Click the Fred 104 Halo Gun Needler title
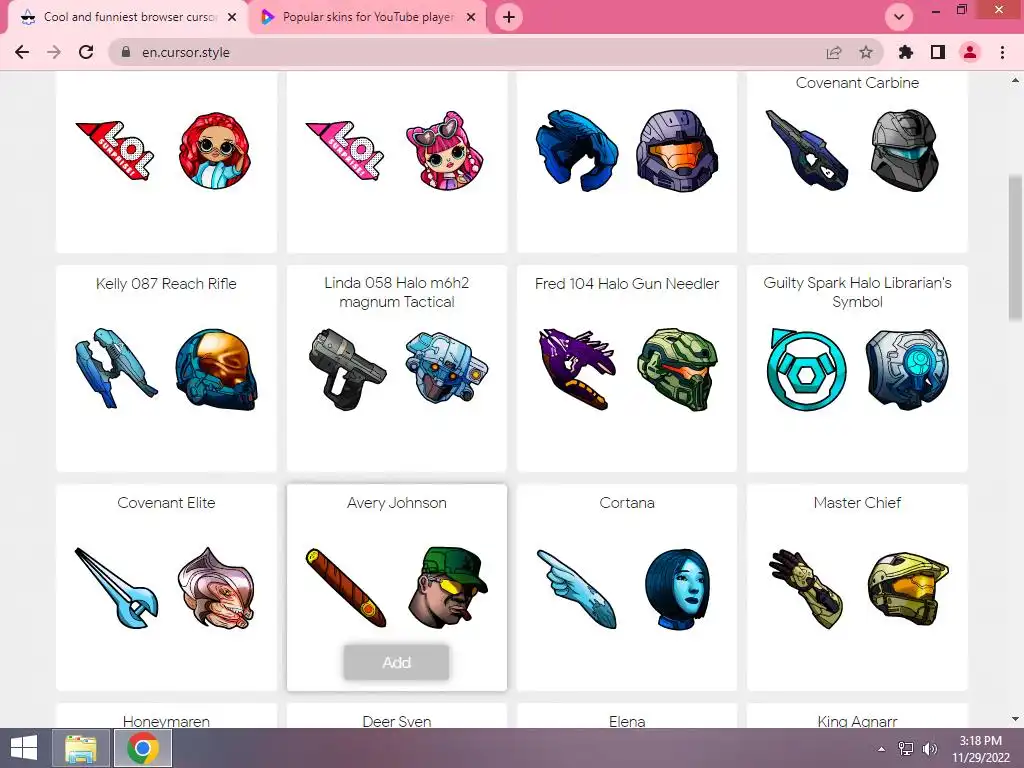The height and width of the screenshot is (768, 1024). (x=627, y=284)
